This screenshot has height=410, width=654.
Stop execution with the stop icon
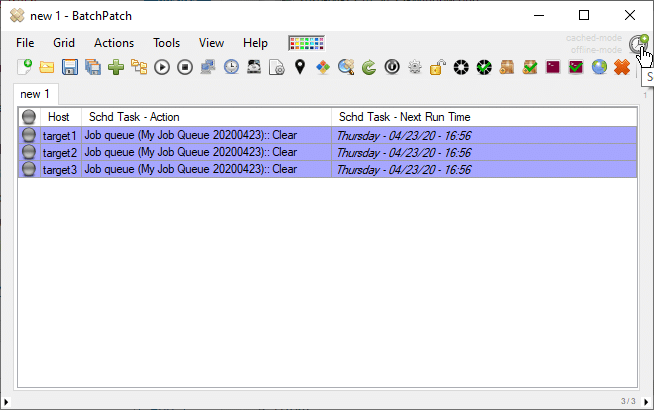point(185,67)
